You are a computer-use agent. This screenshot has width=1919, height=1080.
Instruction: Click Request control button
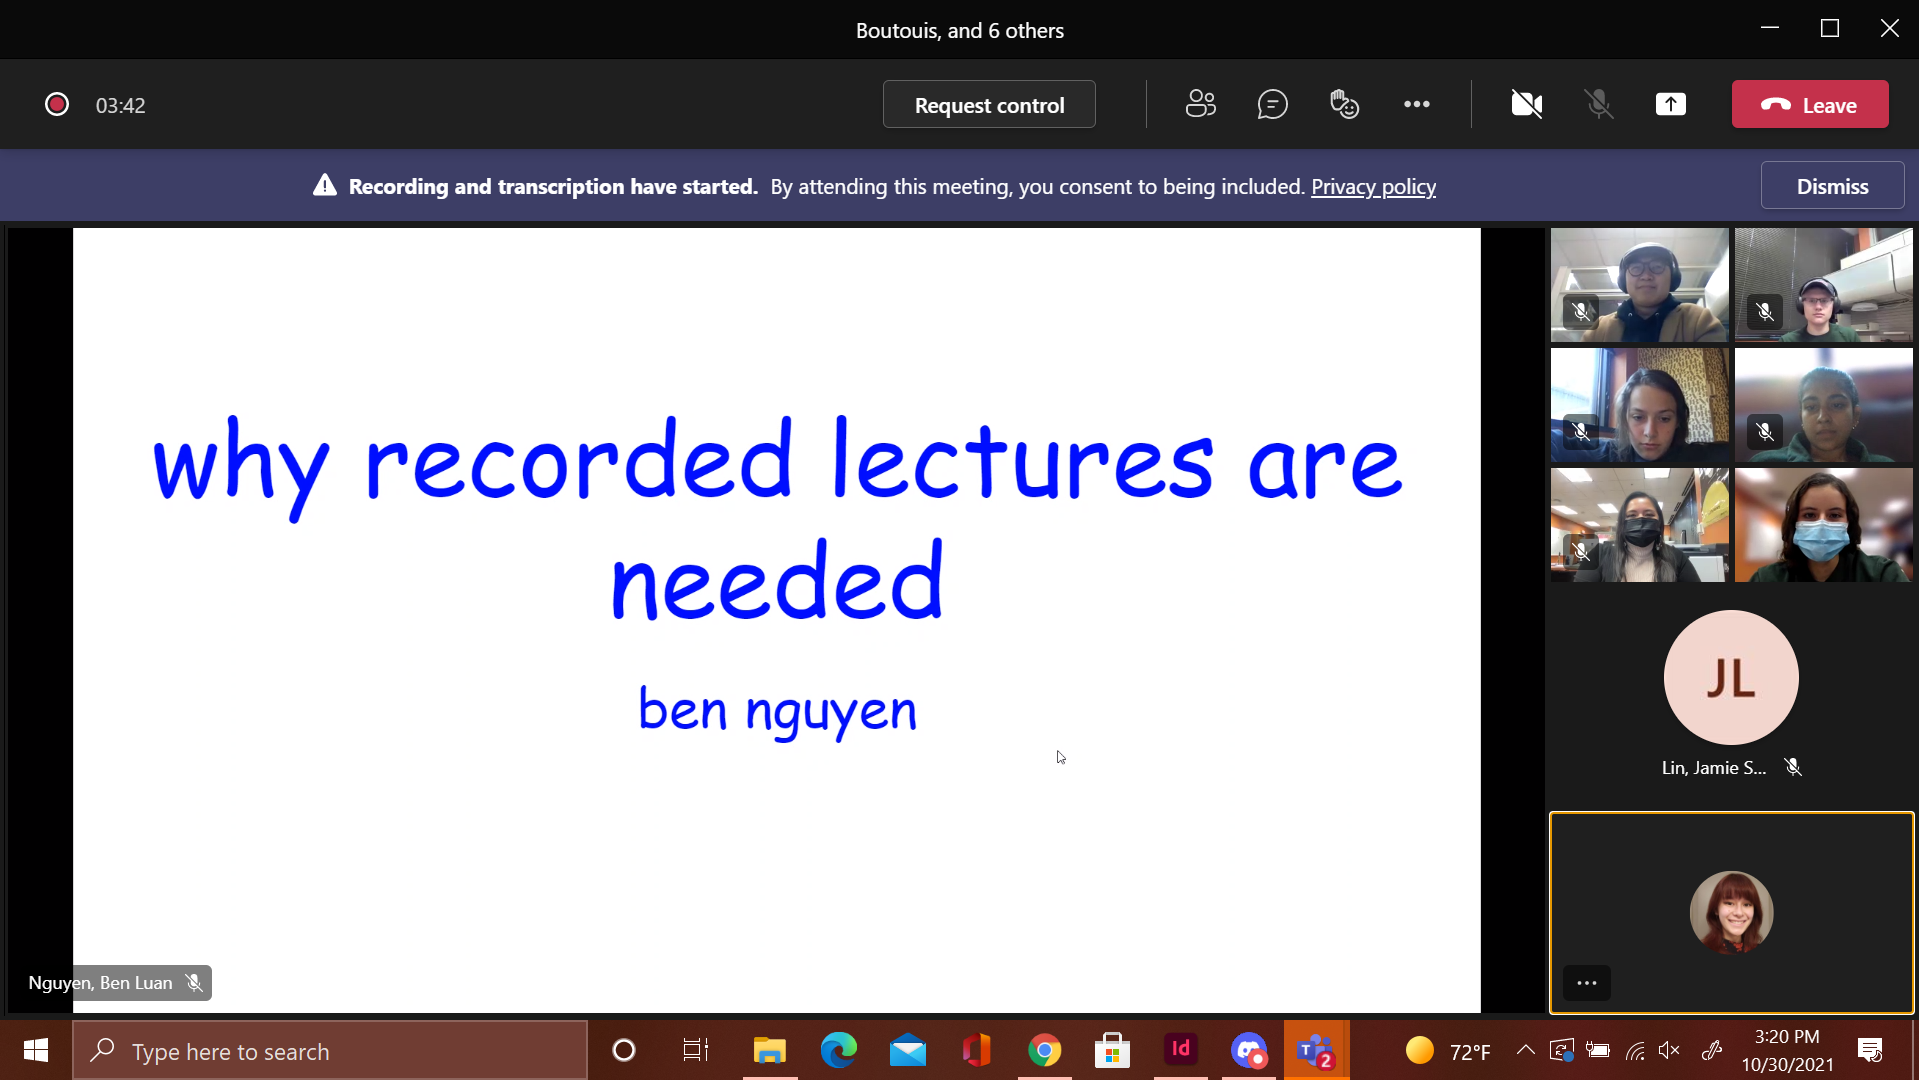click(989, 104)
